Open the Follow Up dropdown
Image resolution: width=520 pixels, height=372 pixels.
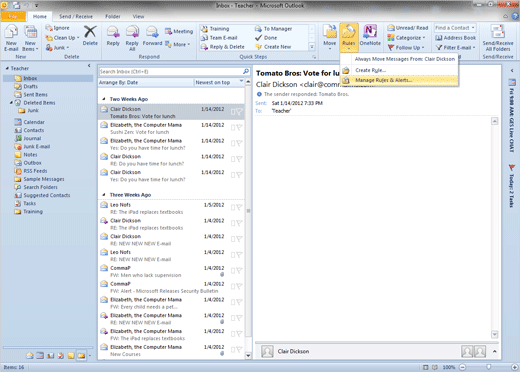tap(406, 47)
